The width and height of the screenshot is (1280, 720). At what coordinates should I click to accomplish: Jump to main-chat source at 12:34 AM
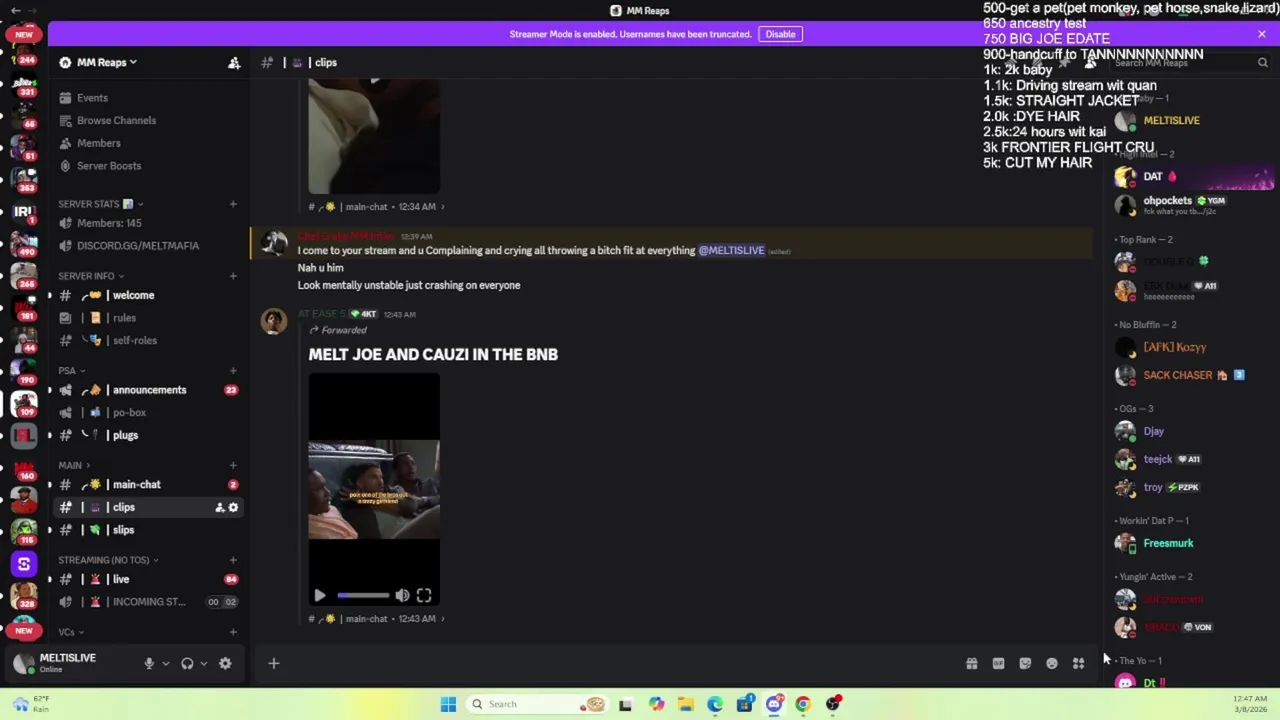coord(376,207)
